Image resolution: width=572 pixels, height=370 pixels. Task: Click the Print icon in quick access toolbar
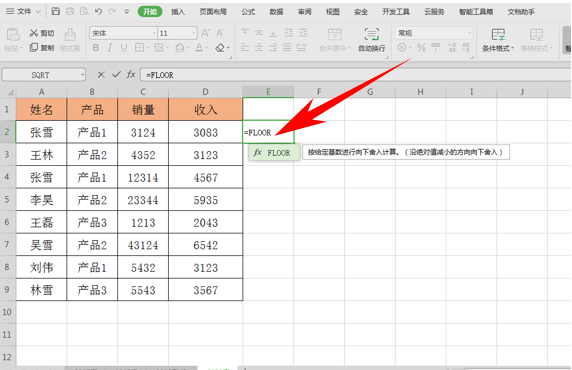(70, 11)
